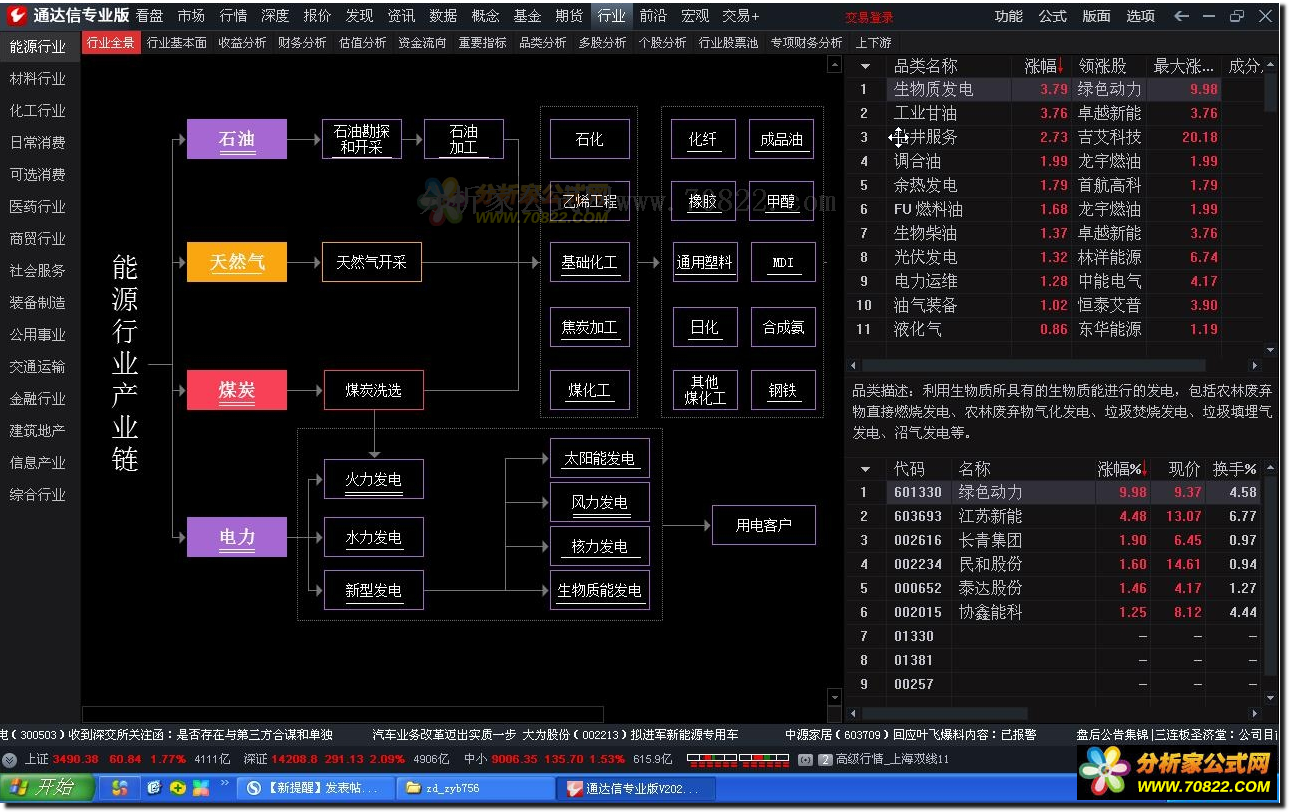Open the 宏观 menu
1290x812 pixels.
(x=695, y=16)
